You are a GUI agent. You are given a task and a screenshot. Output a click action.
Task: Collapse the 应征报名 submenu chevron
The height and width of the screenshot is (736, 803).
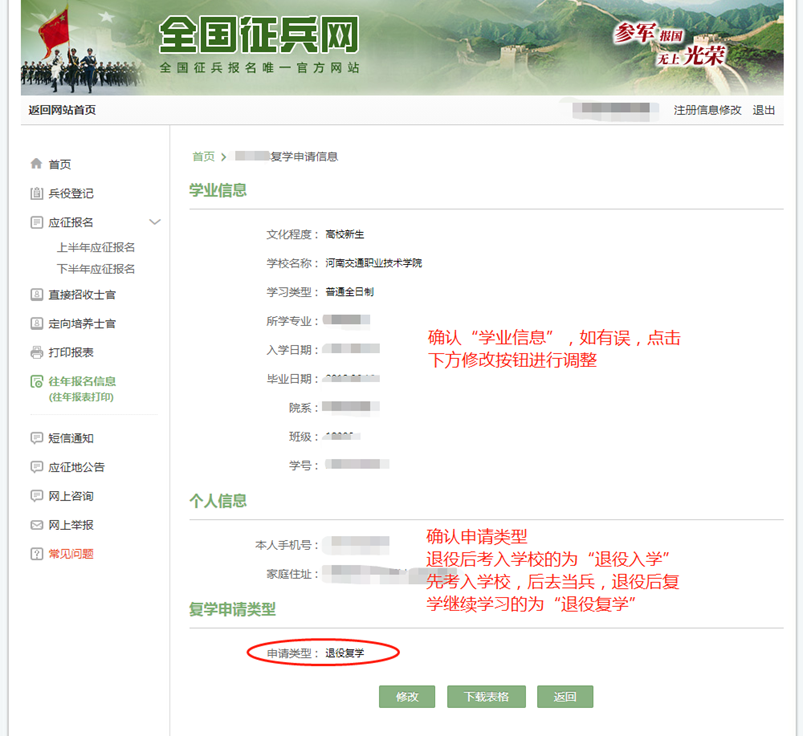point(155,222)
